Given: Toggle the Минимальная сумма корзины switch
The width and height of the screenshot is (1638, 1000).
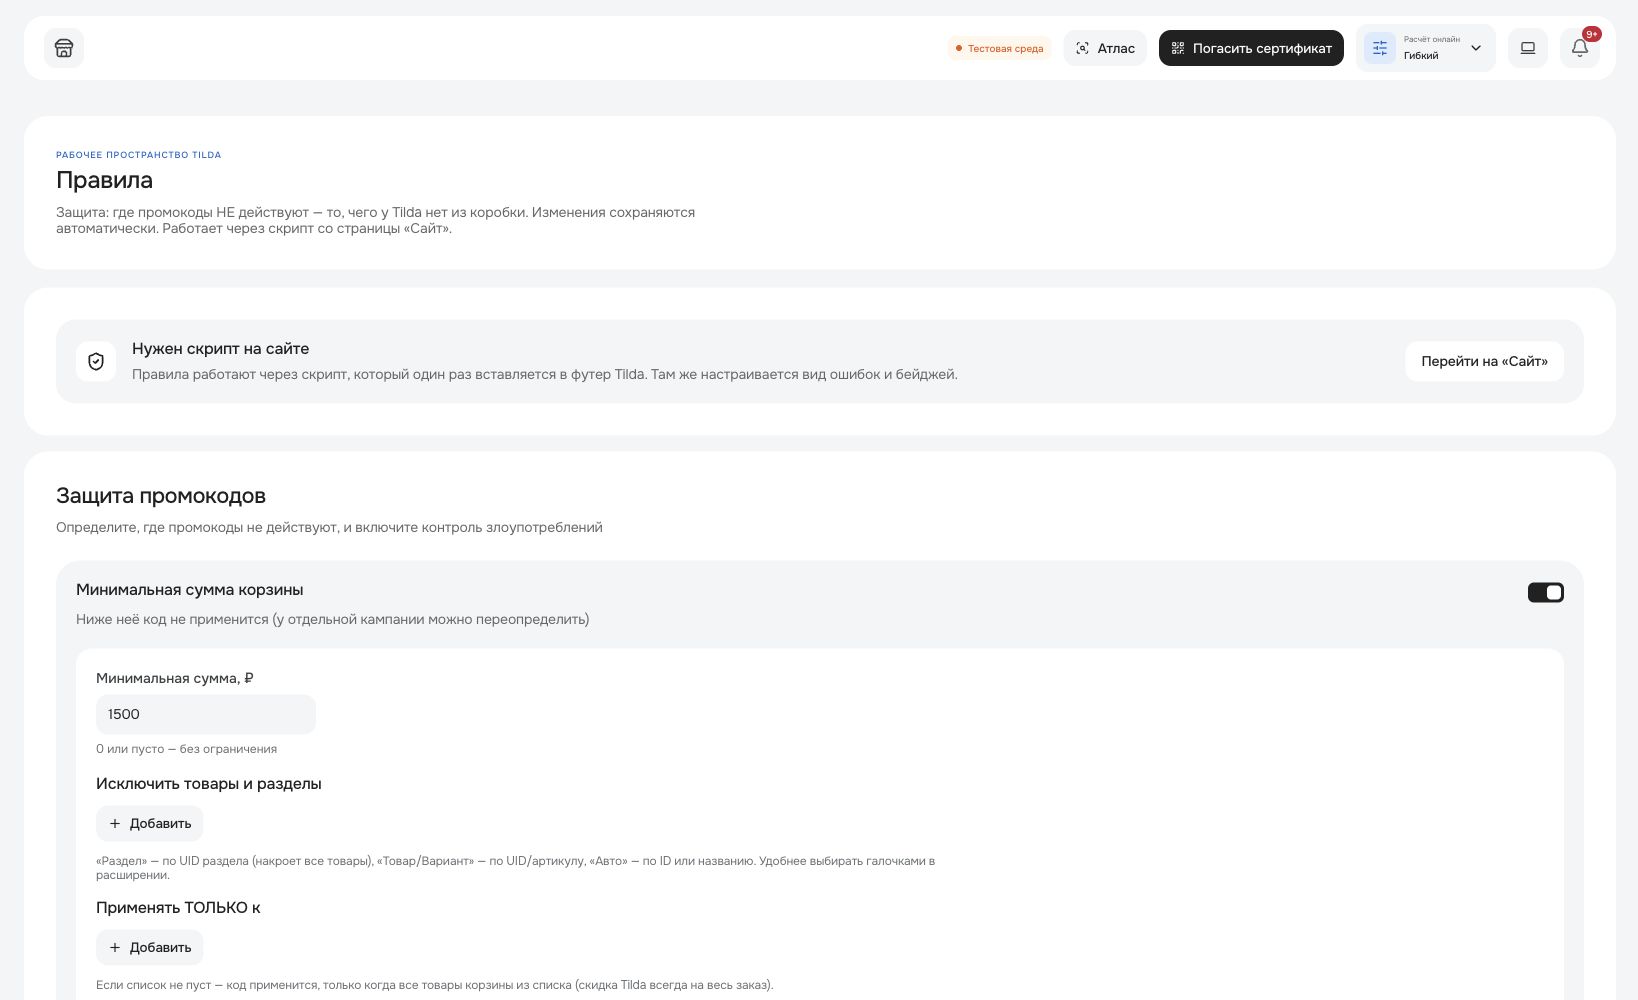Looking at the screenshot, I should (1545, 593).
